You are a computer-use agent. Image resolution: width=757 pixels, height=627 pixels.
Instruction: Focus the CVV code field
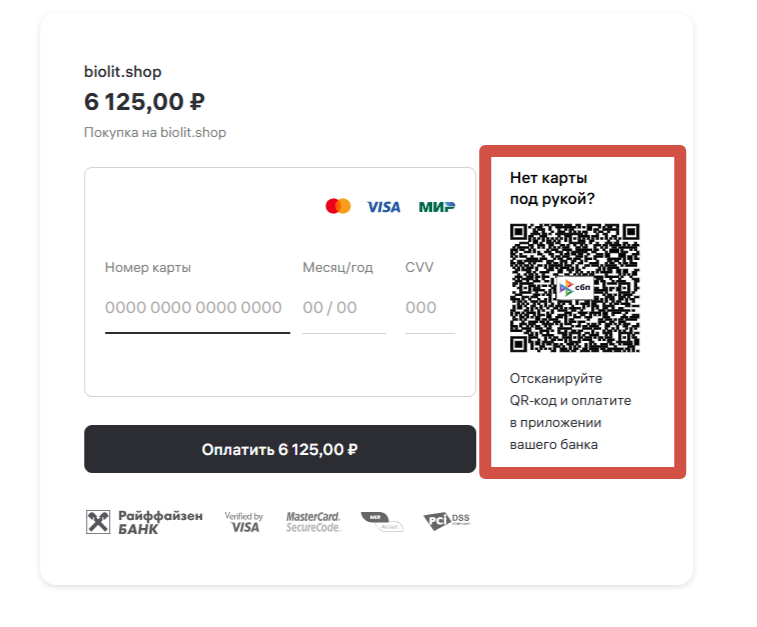(430, 308)
